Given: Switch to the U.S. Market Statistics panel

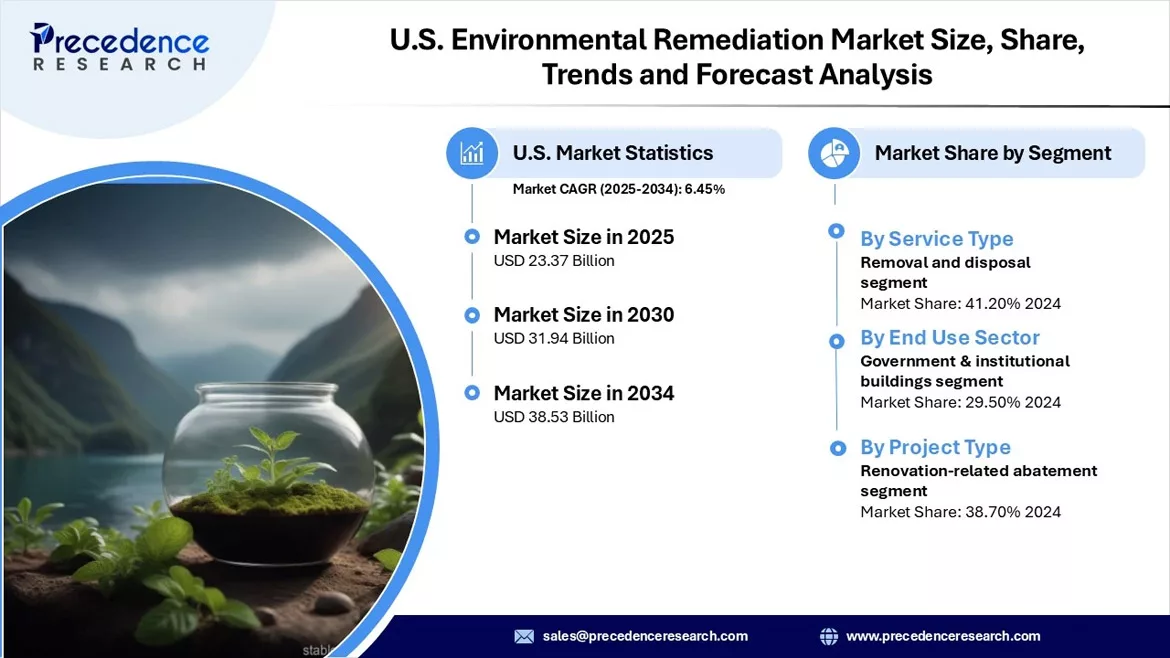Looking at the screenshot, I should coord(613,152).
